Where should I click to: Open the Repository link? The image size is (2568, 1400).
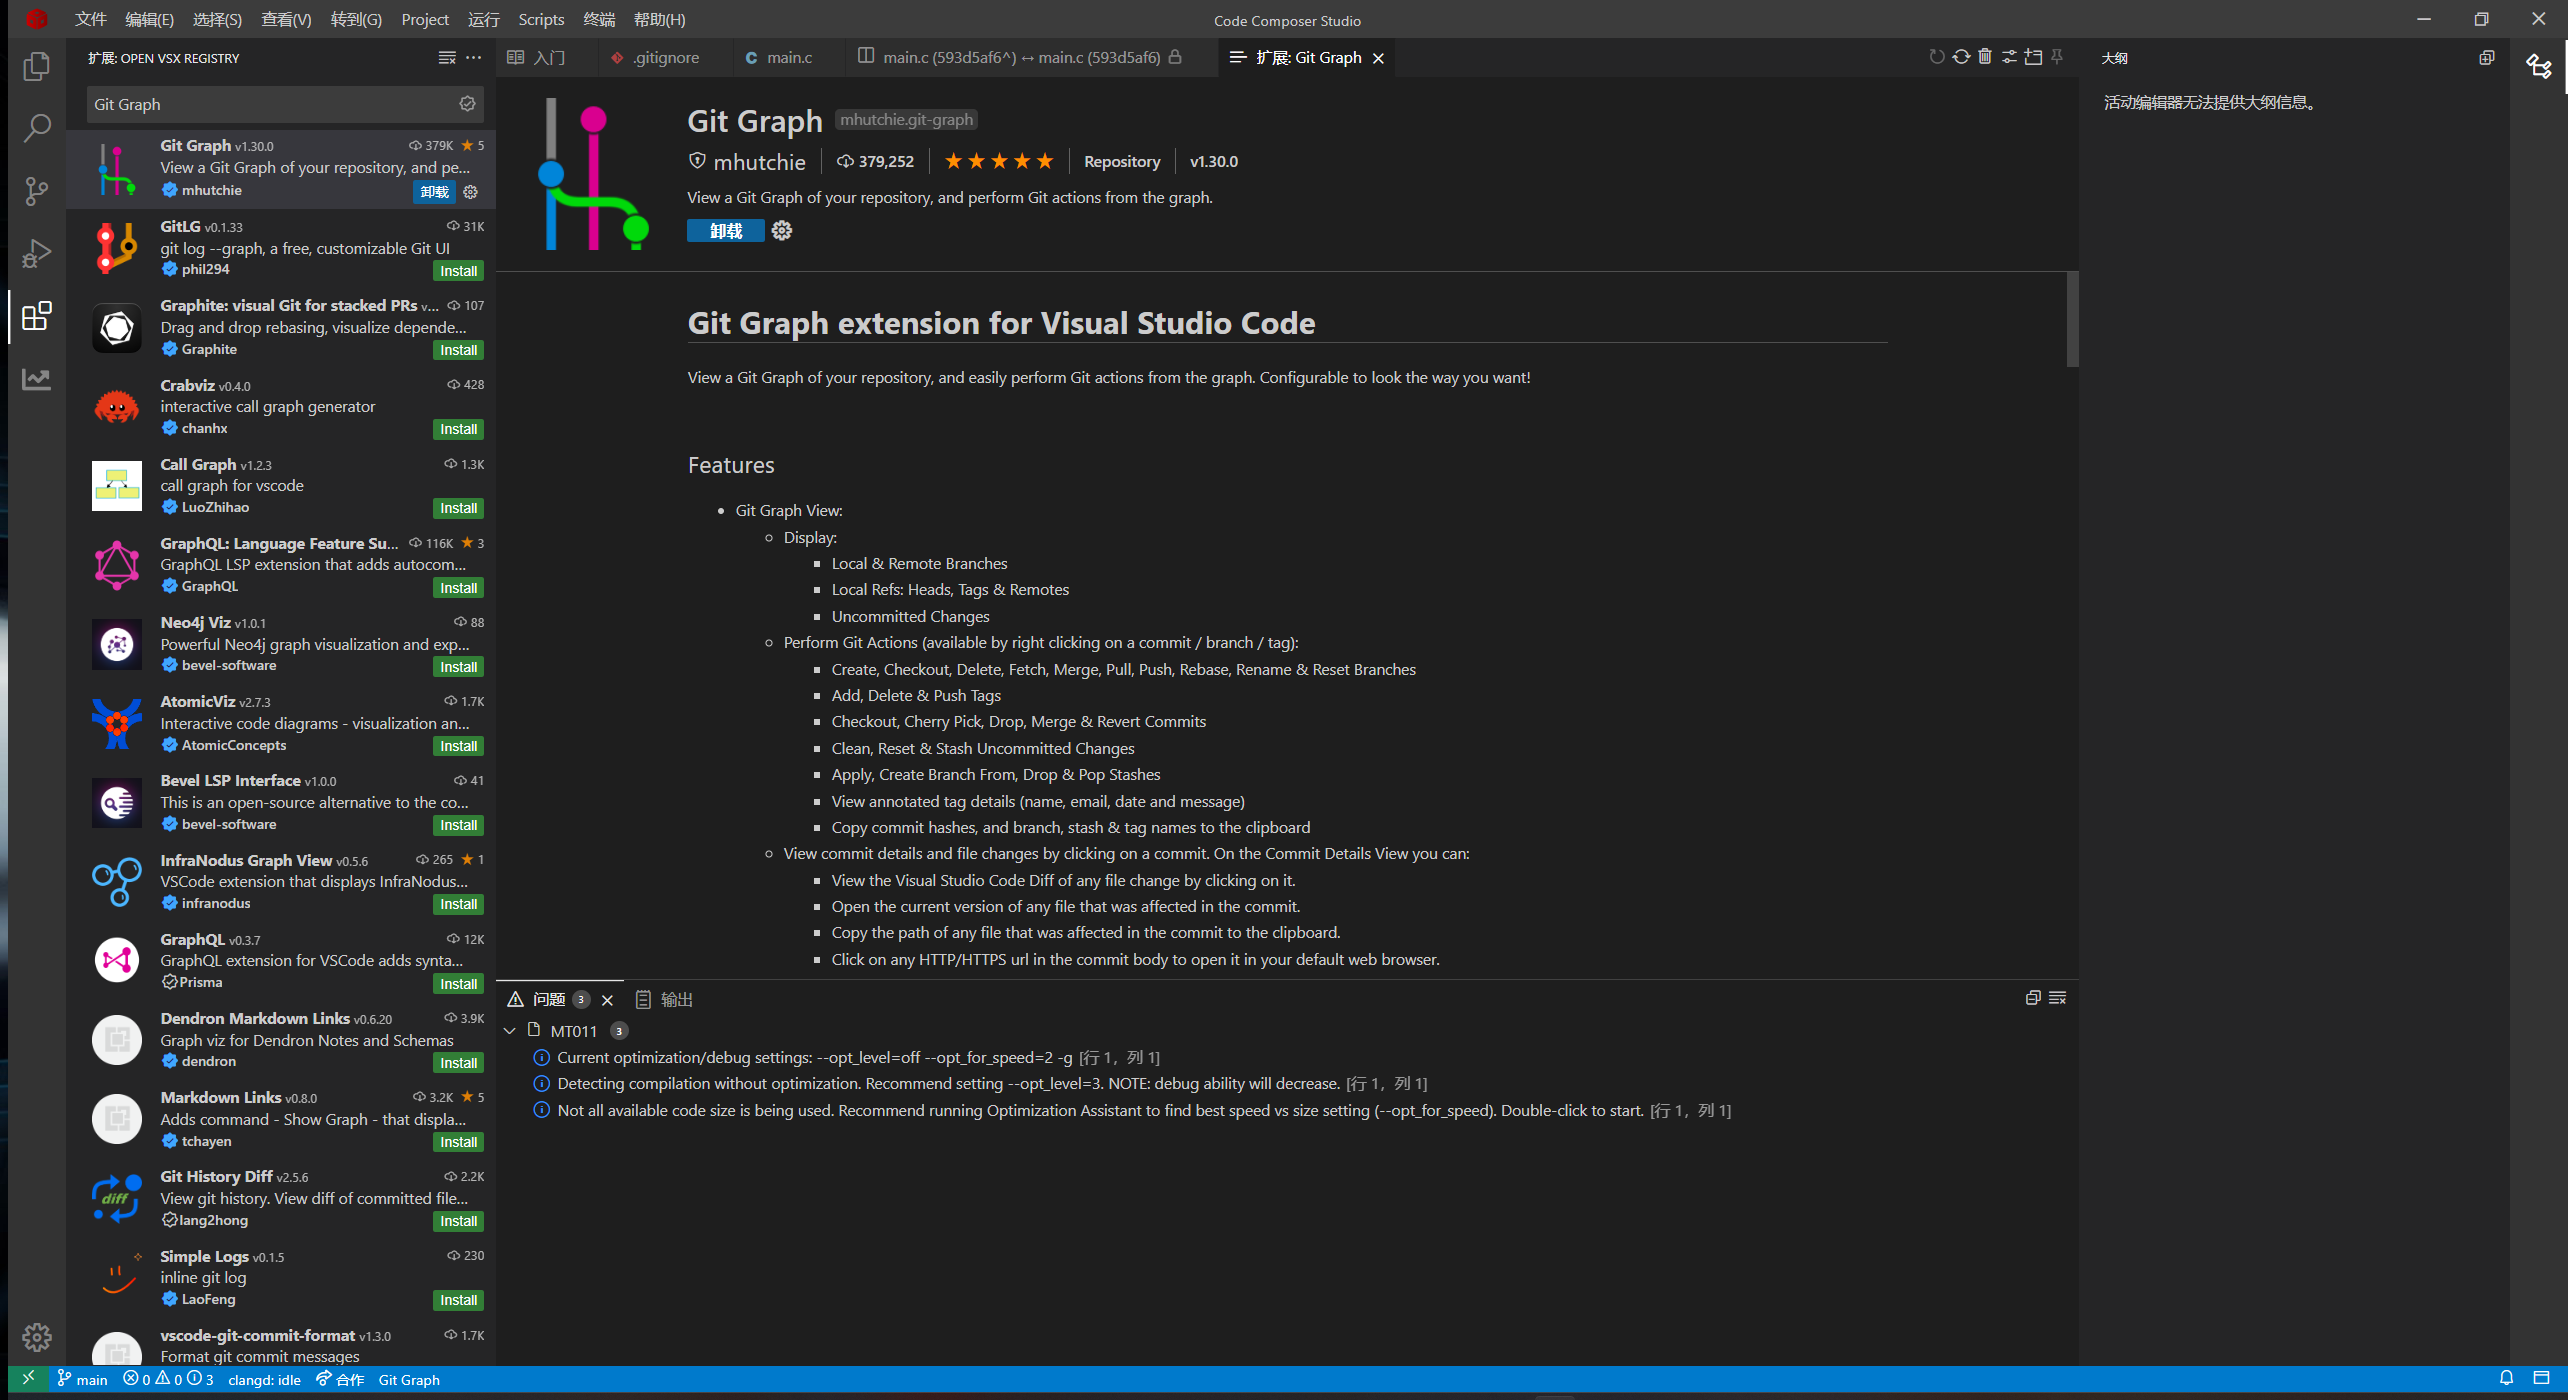coord(1122,161)
